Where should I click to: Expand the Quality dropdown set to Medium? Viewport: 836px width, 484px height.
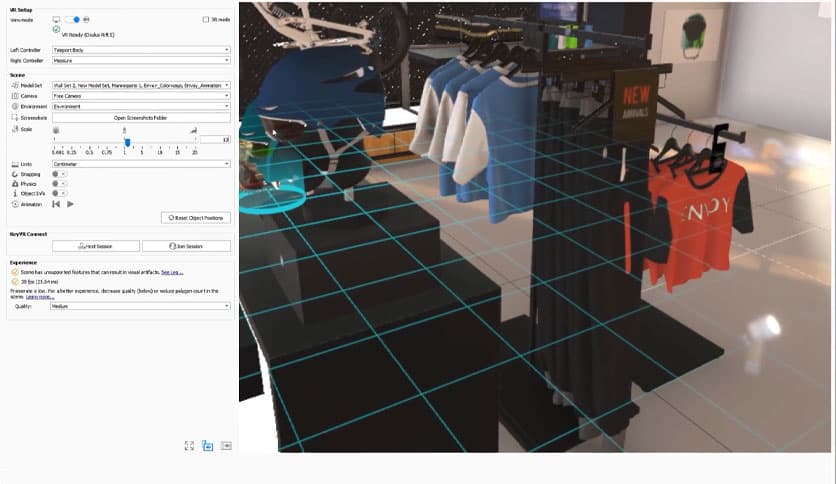[141, 306]
